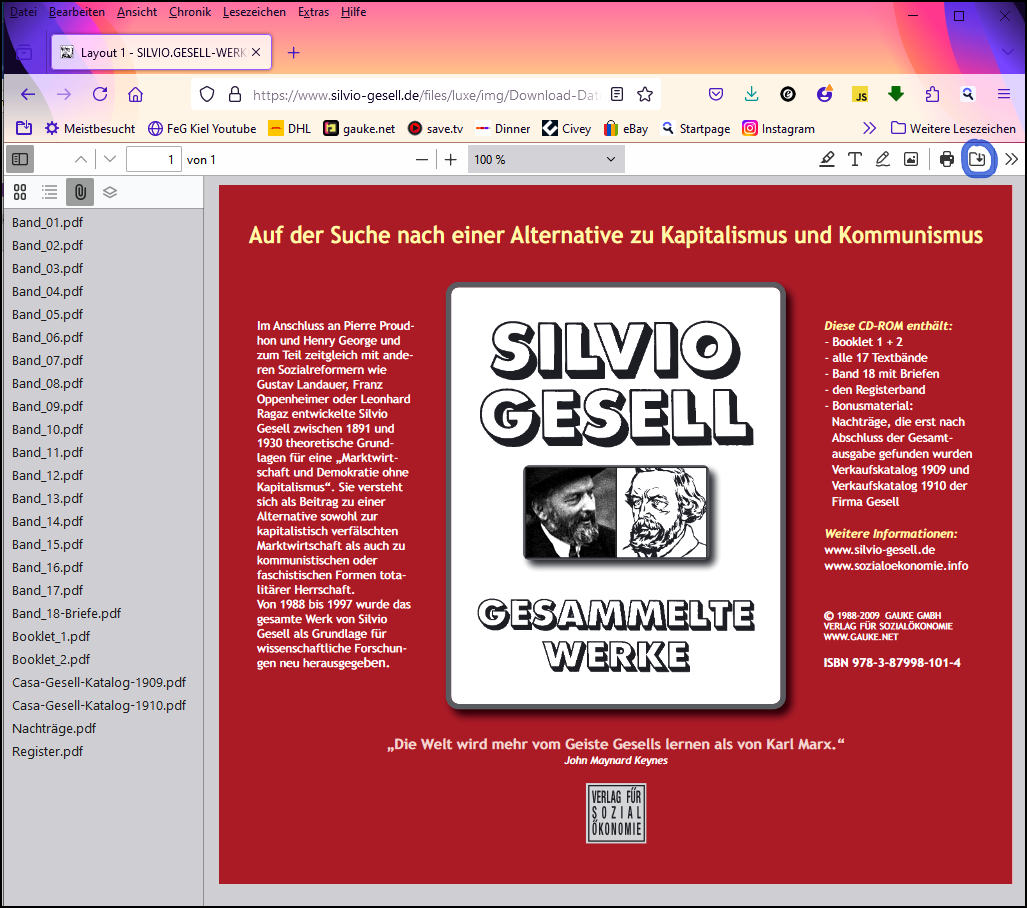Open the Hilfe menu
Image resolution: width=1027 pixels, height=908 pixels.
(x=354, y=12)
